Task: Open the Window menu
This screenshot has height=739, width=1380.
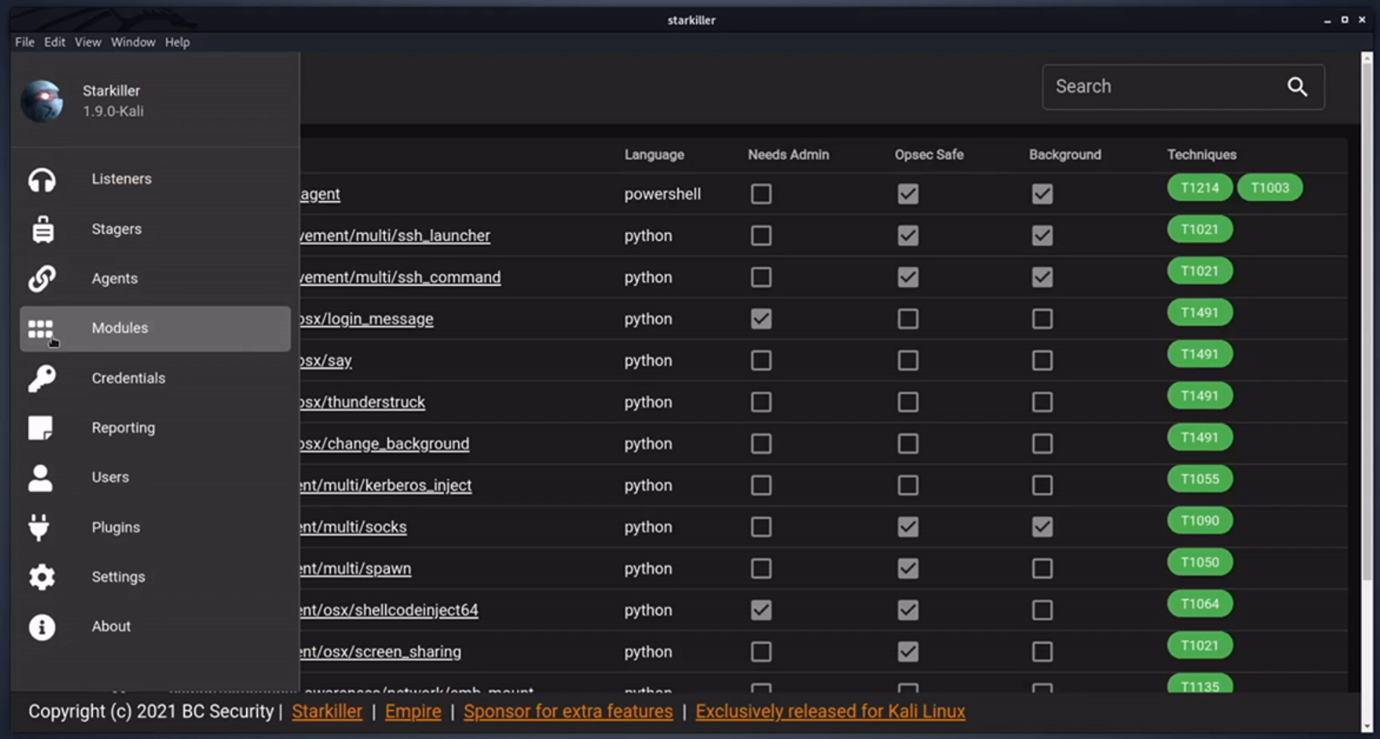Action: pos(133,42)
